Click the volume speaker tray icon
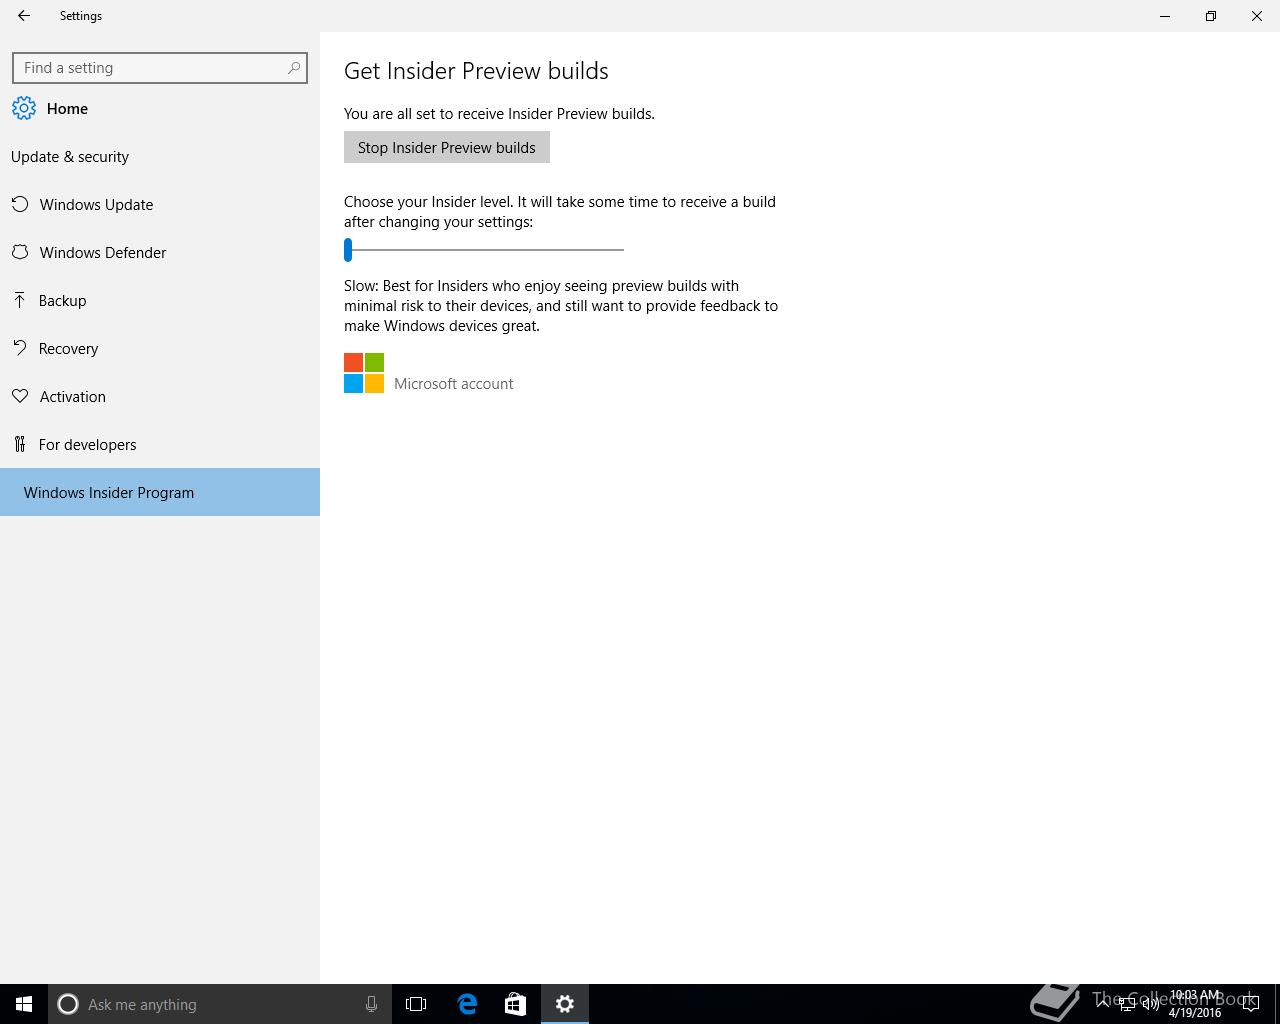Viewport: 1280px width, 1024px height. tap(1150, 1004)
